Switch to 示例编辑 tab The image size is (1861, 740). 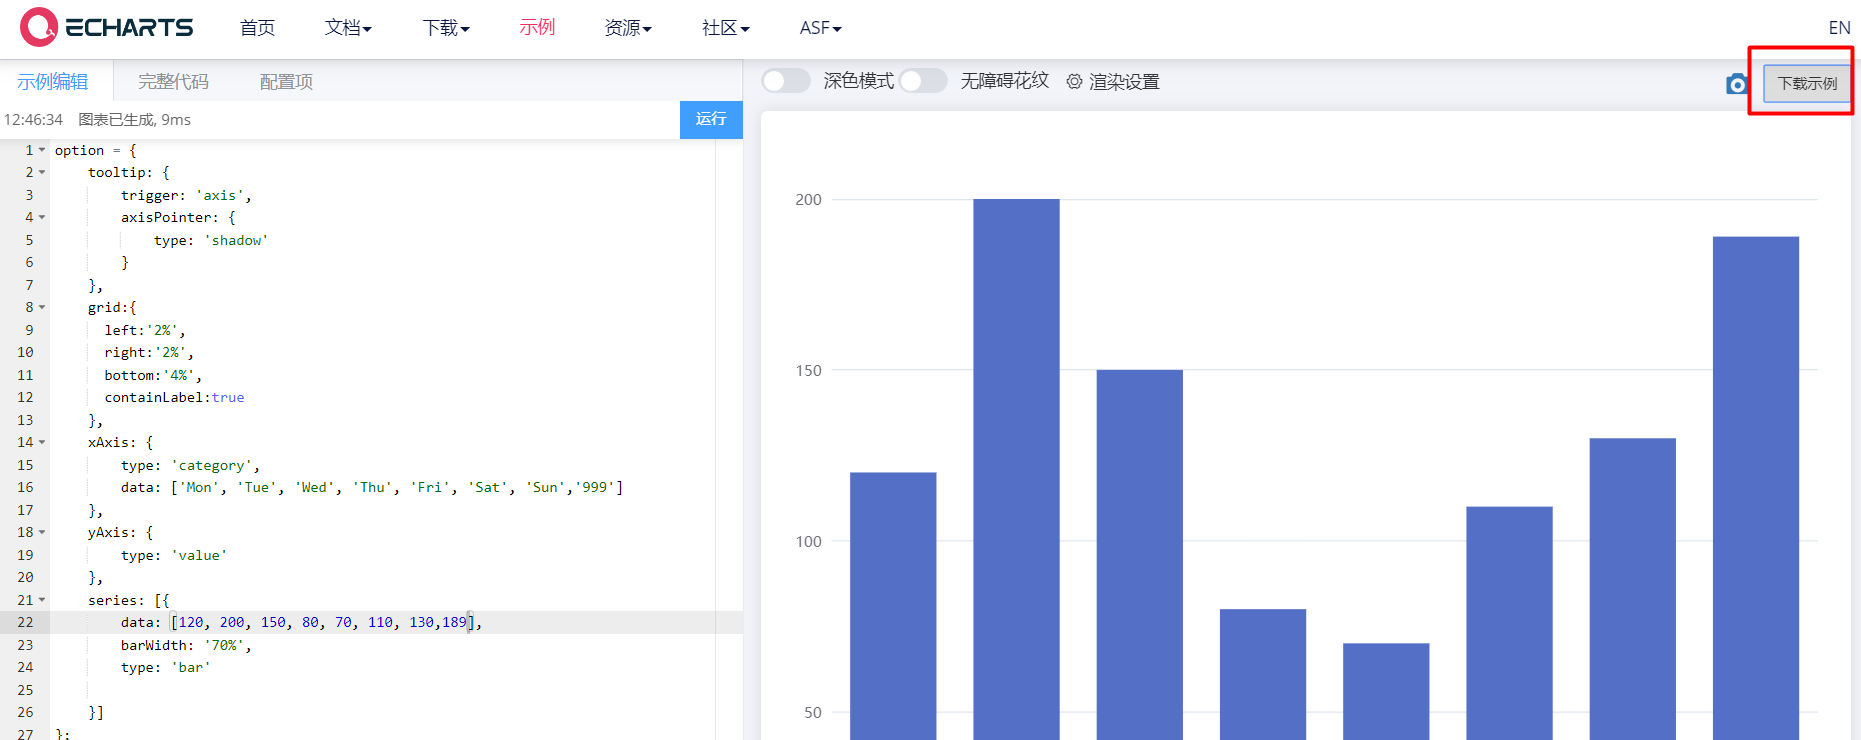pyautogui.click(x=53, y=82)
